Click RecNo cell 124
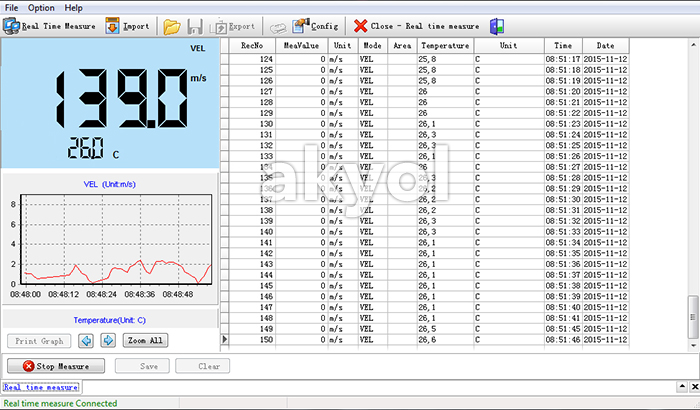 click(x=252, y=59)
